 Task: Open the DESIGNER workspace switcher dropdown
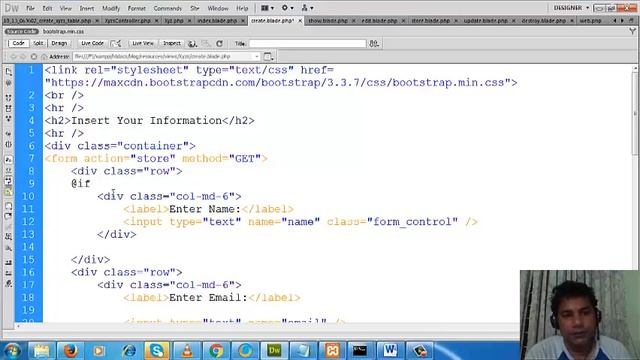coord(571,8)
